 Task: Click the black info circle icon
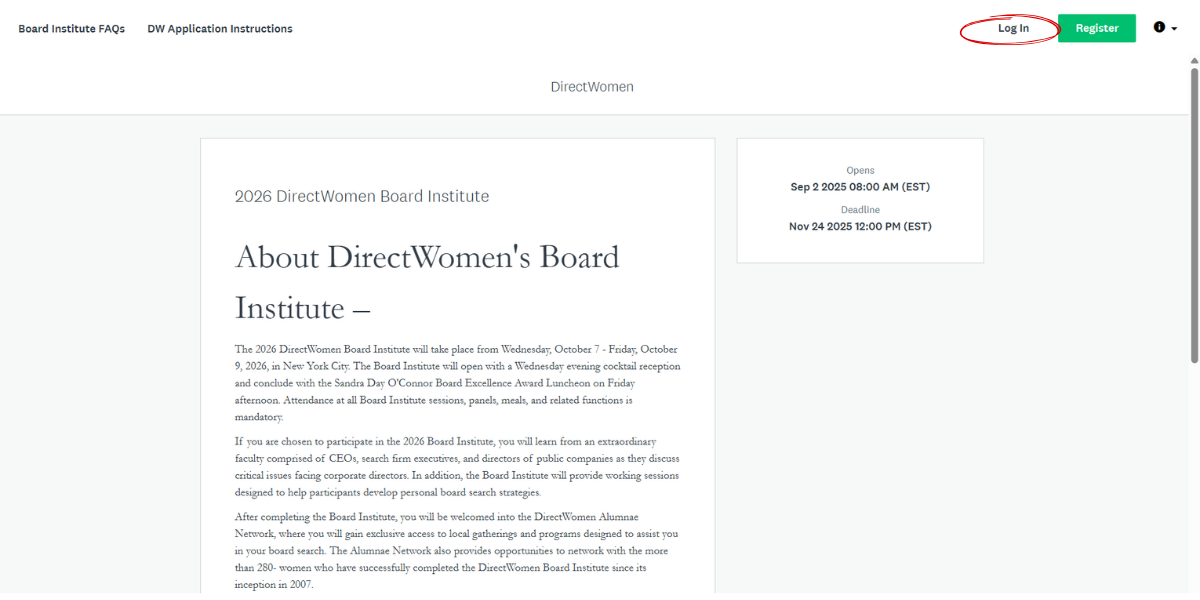pos(1159,28)
